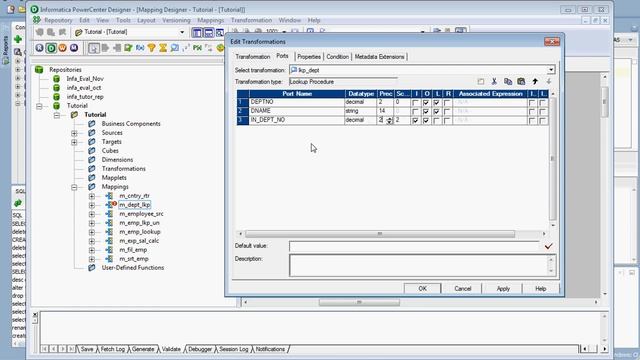Image resolution: width=640 pixels, height=360 pixels.
Task: Click the ports grid horizontal scrollbar
Action: point(380,234)
